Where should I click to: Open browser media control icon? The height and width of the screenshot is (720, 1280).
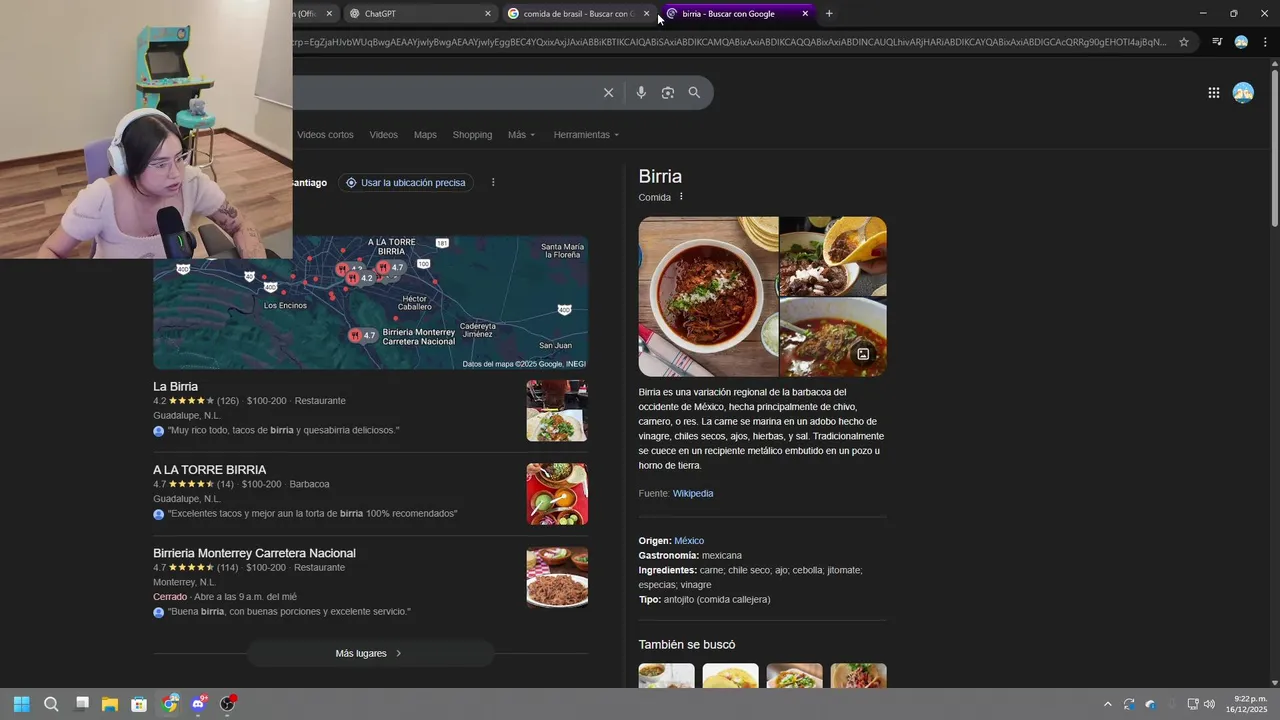(1217, 42)
